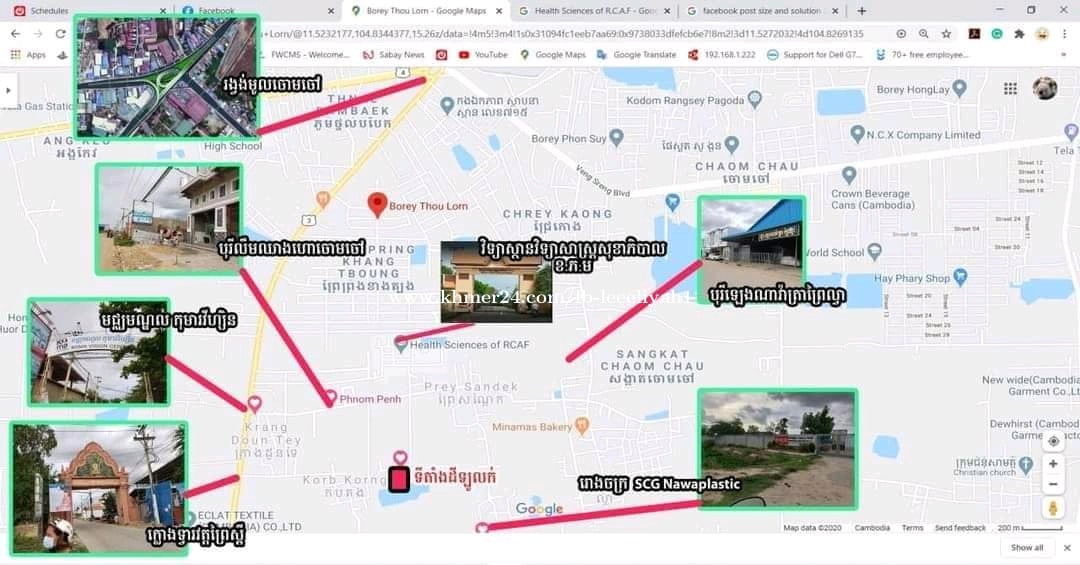Click the Google account profile avatar
This screenshot has height=565, width=1080.
(1045, 88)
